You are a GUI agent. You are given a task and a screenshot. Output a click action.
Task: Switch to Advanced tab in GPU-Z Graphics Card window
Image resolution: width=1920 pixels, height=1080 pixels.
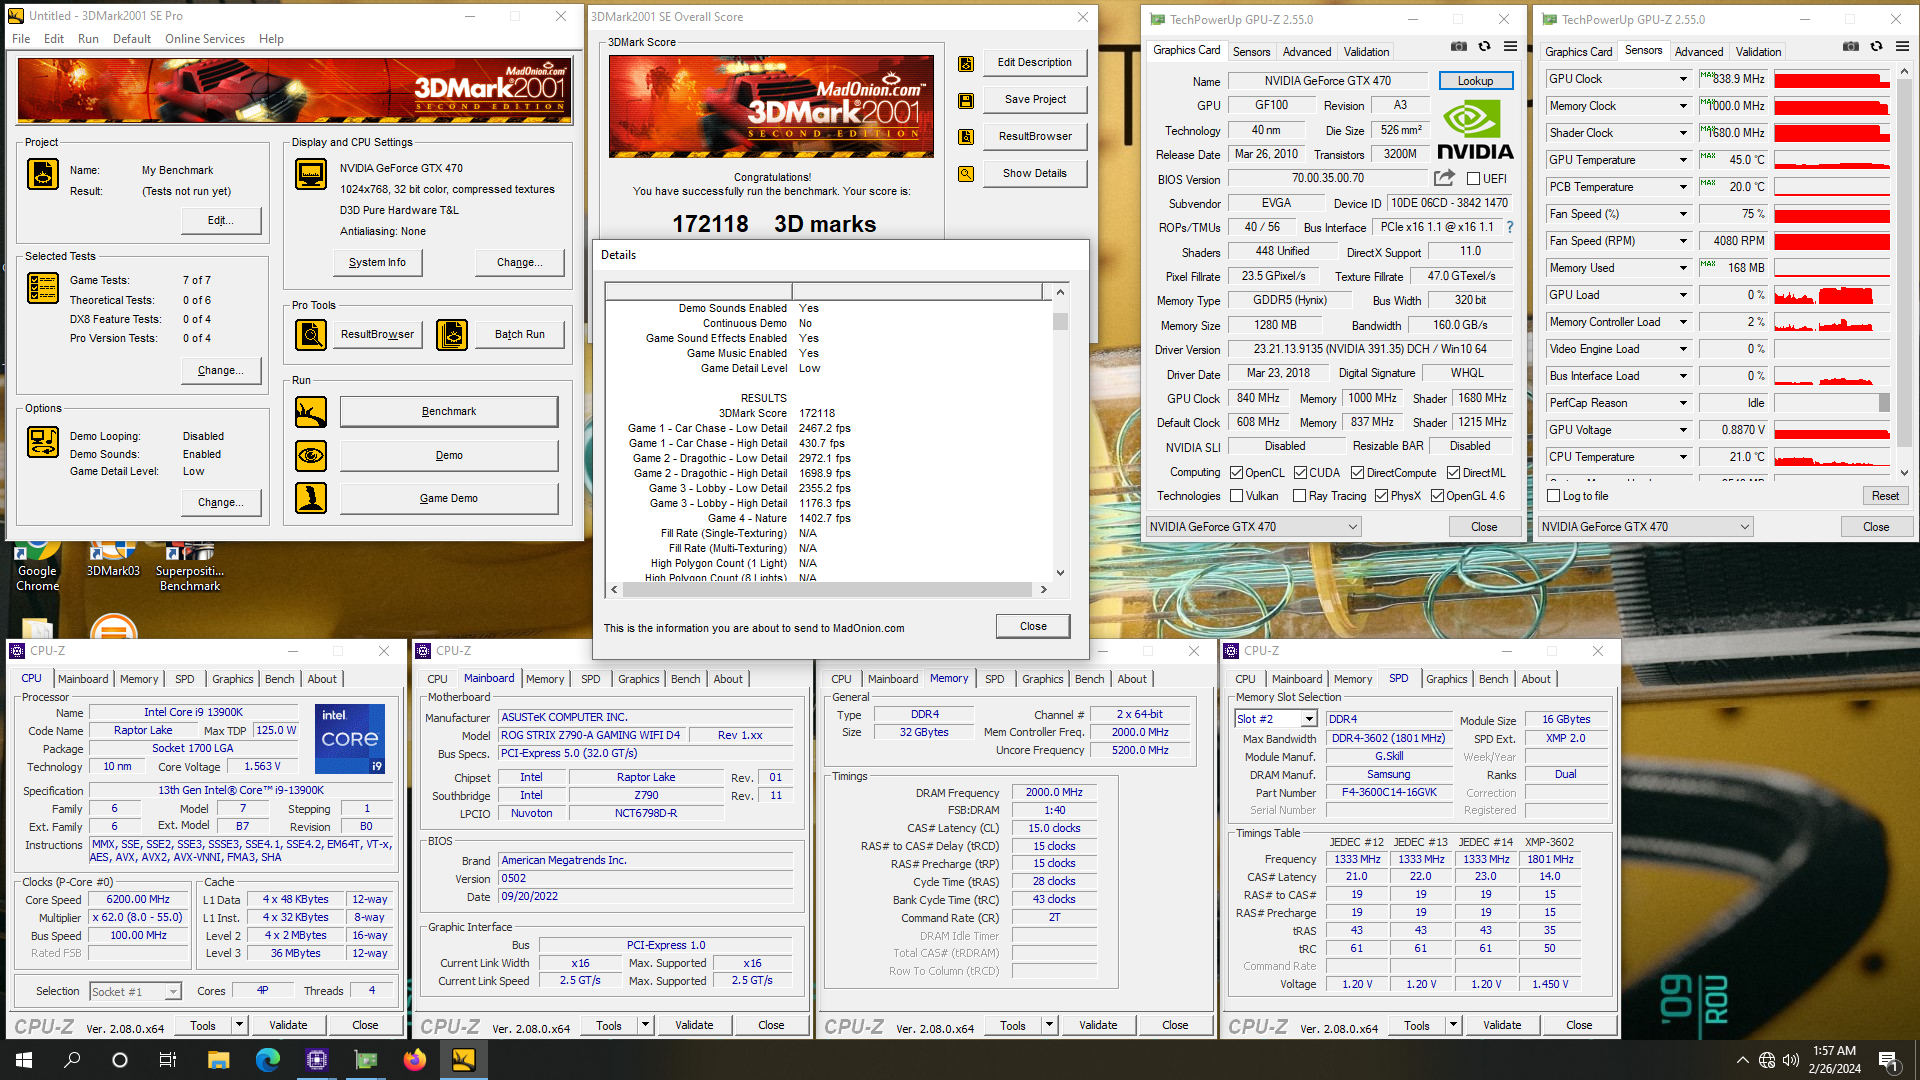click(x=1307, y=52)
